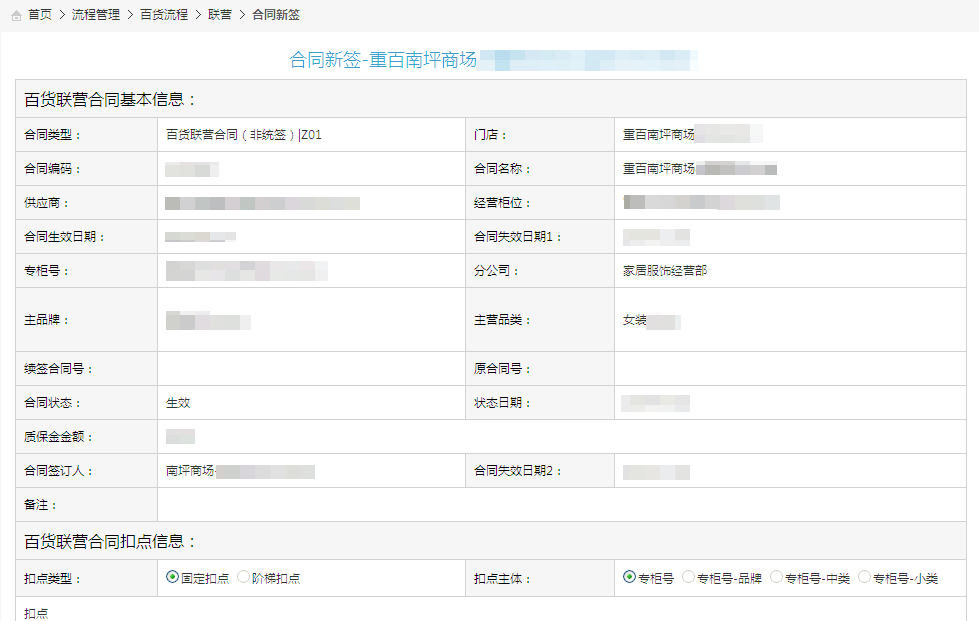Navigate to 百货流程 breadcrumb item
Image resolution: width=979 pixels, height=621 pixels.
pos(163,15)
